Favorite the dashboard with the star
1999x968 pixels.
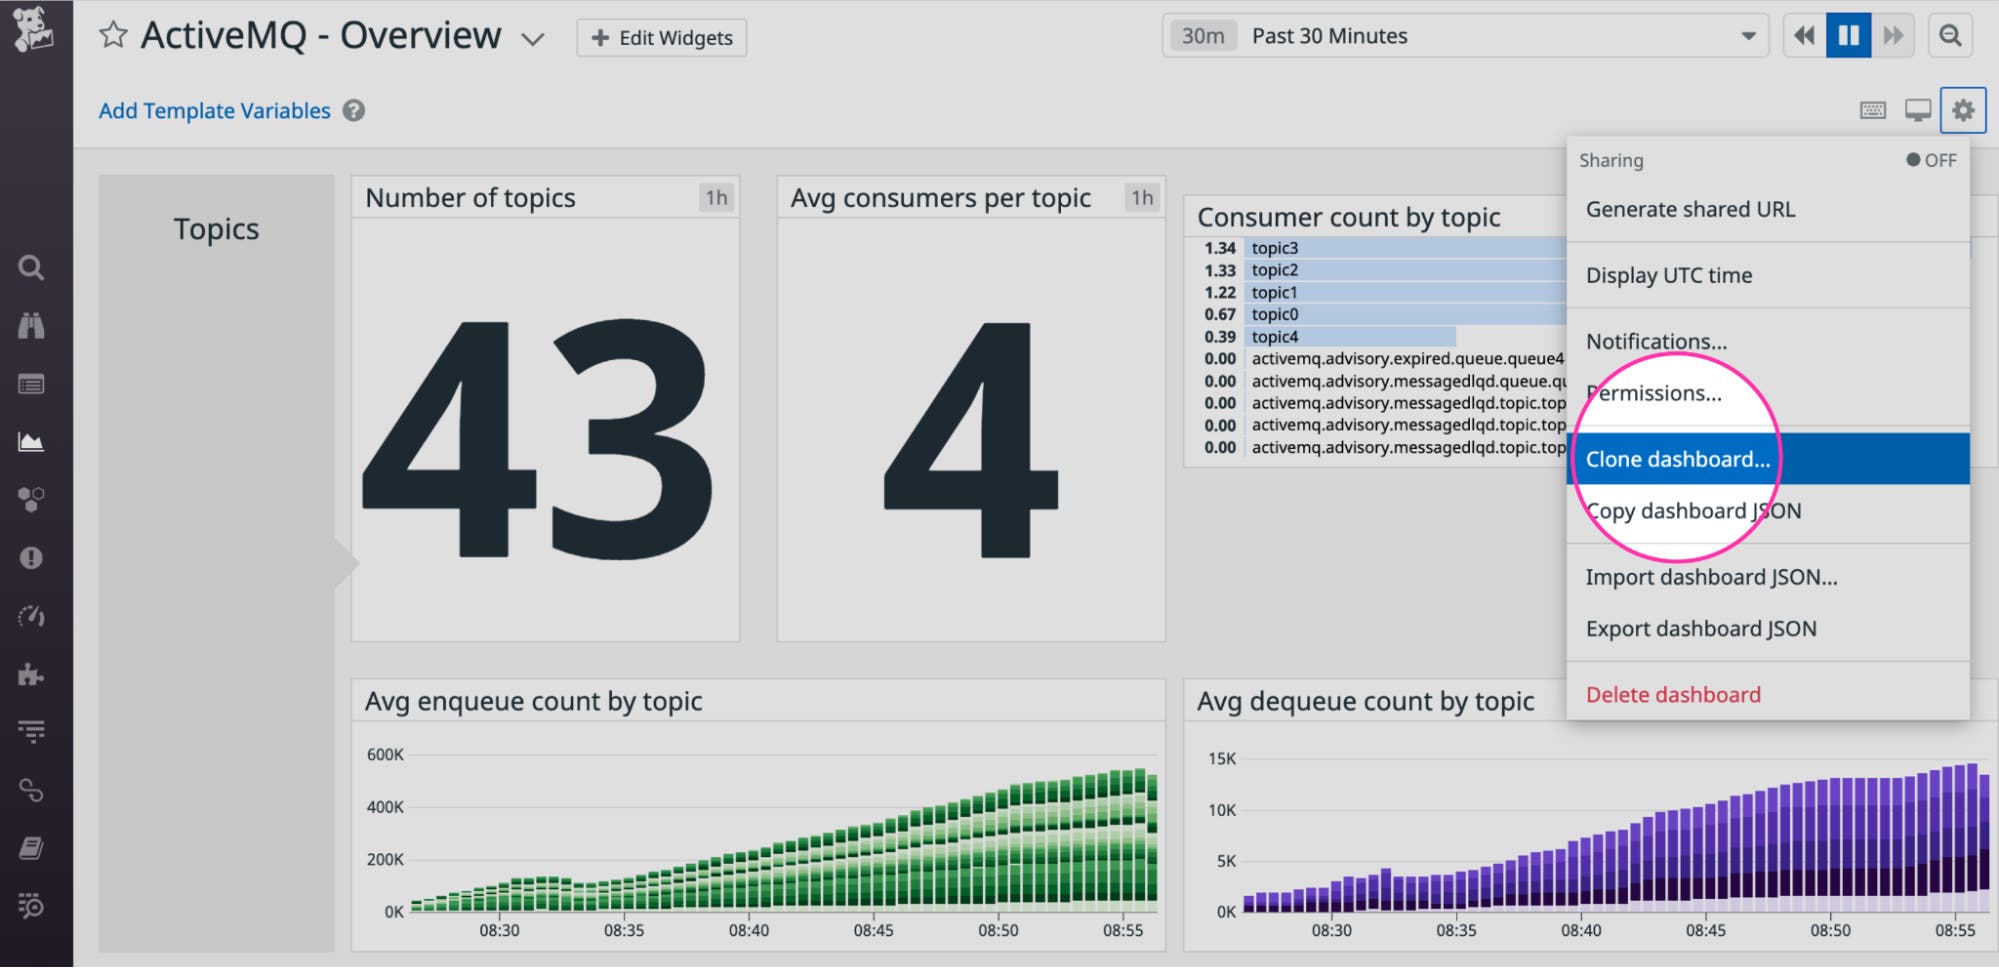click(114, 34)
